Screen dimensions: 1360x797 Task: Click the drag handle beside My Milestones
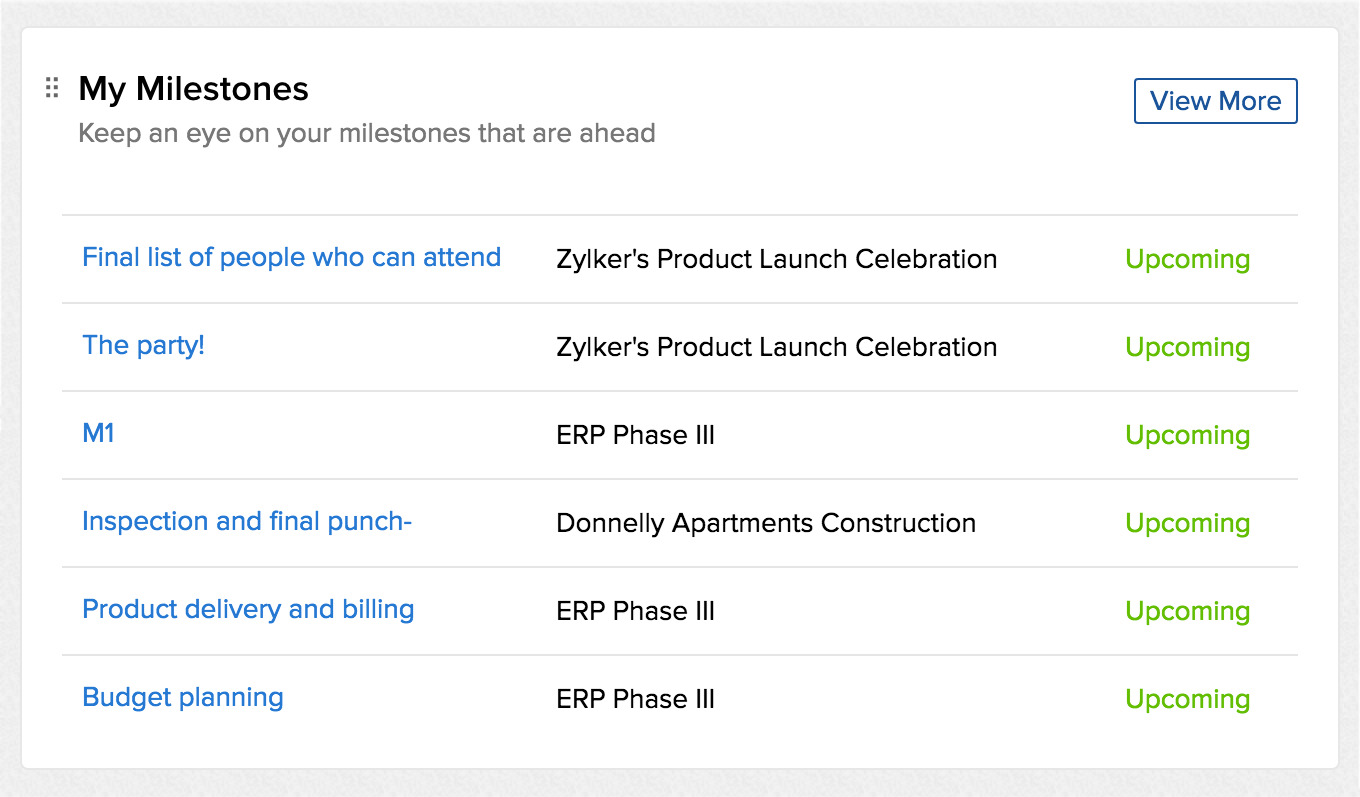coord(53,89)
